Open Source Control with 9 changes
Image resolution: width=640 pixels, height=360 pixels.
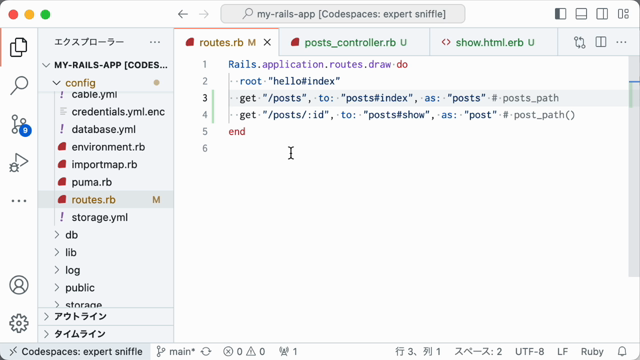[x=19, y=124]
